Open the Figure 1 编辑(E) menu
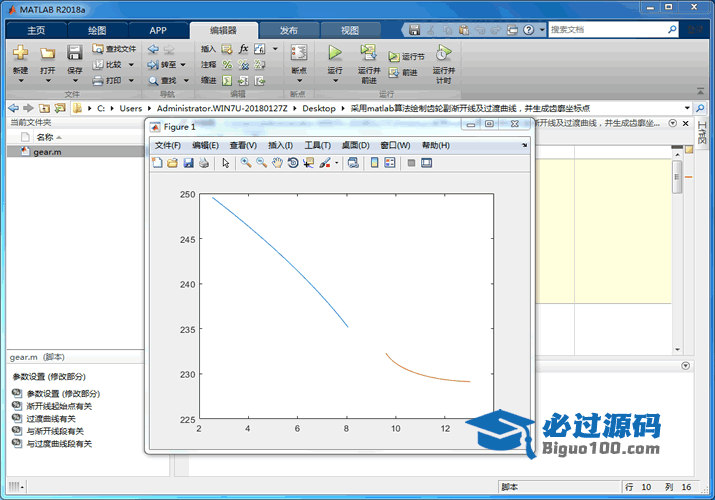This screenshot has height=500, width=715. [205, 145]
